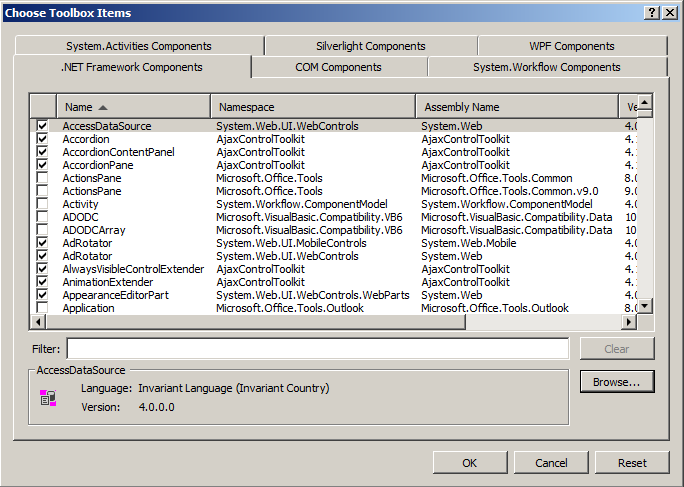
Task: Close the Choose Toolbox Items dialog
Action: coord(669,13)
